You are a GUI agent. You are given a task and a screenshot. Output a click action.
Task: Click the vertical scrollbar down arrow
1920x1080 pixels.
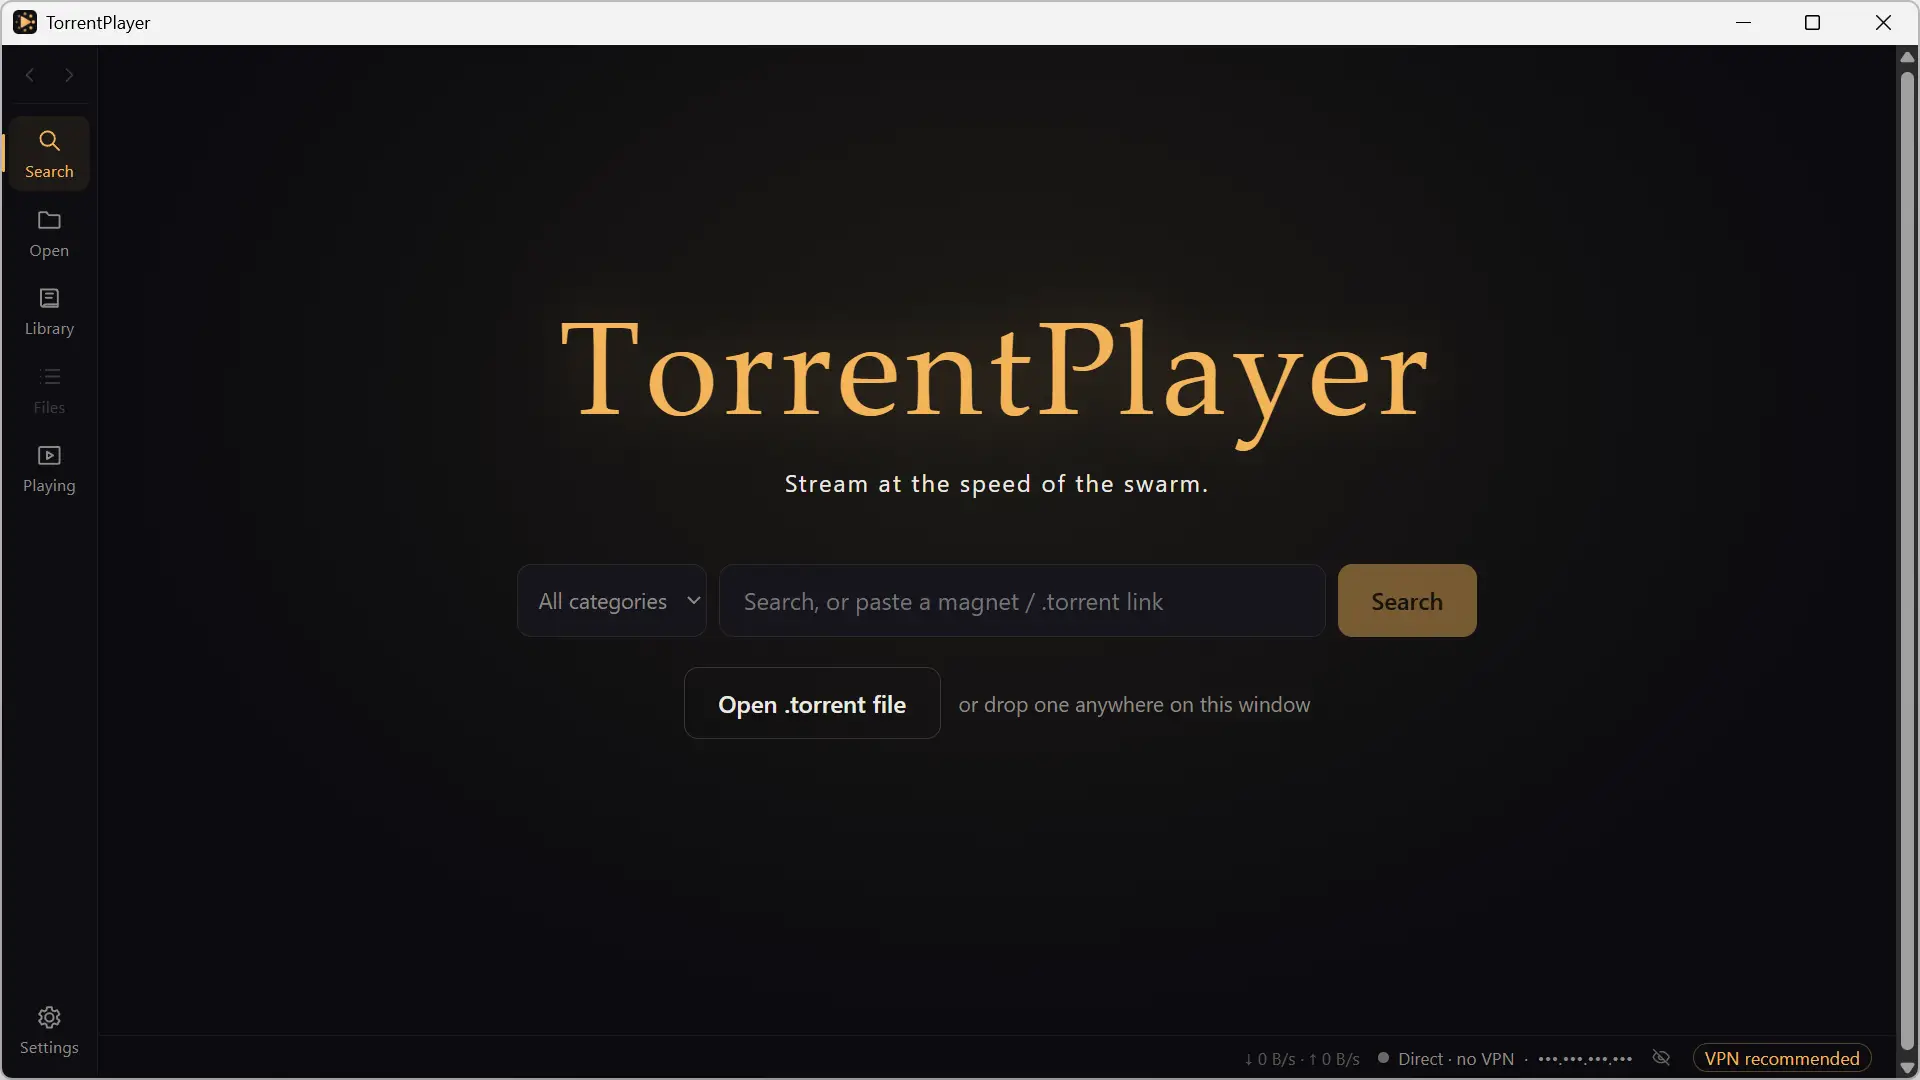click(x=1907, y=1068)
